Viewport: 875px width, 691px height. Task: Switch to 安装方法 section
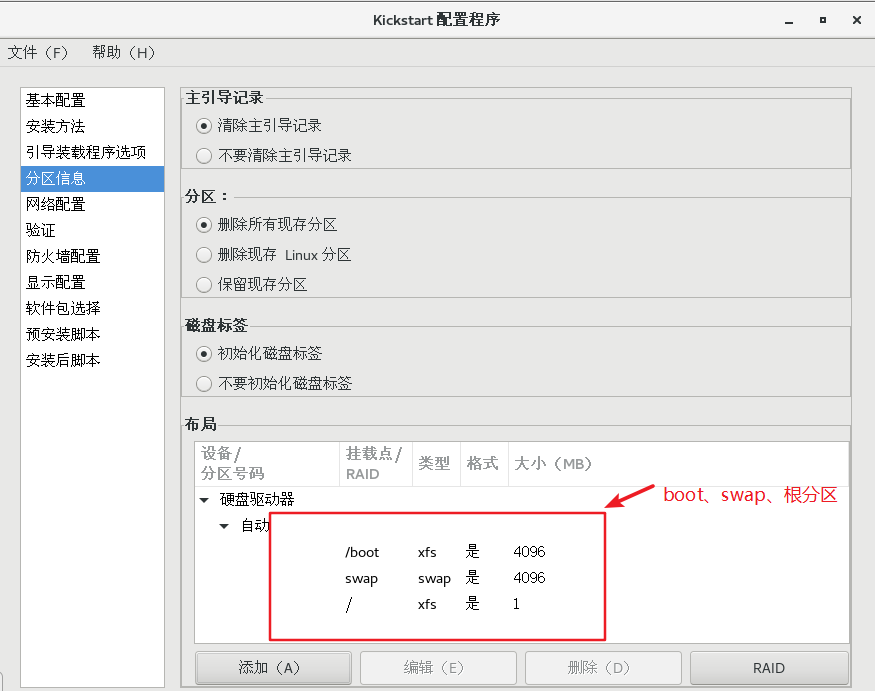click(93, 127)
